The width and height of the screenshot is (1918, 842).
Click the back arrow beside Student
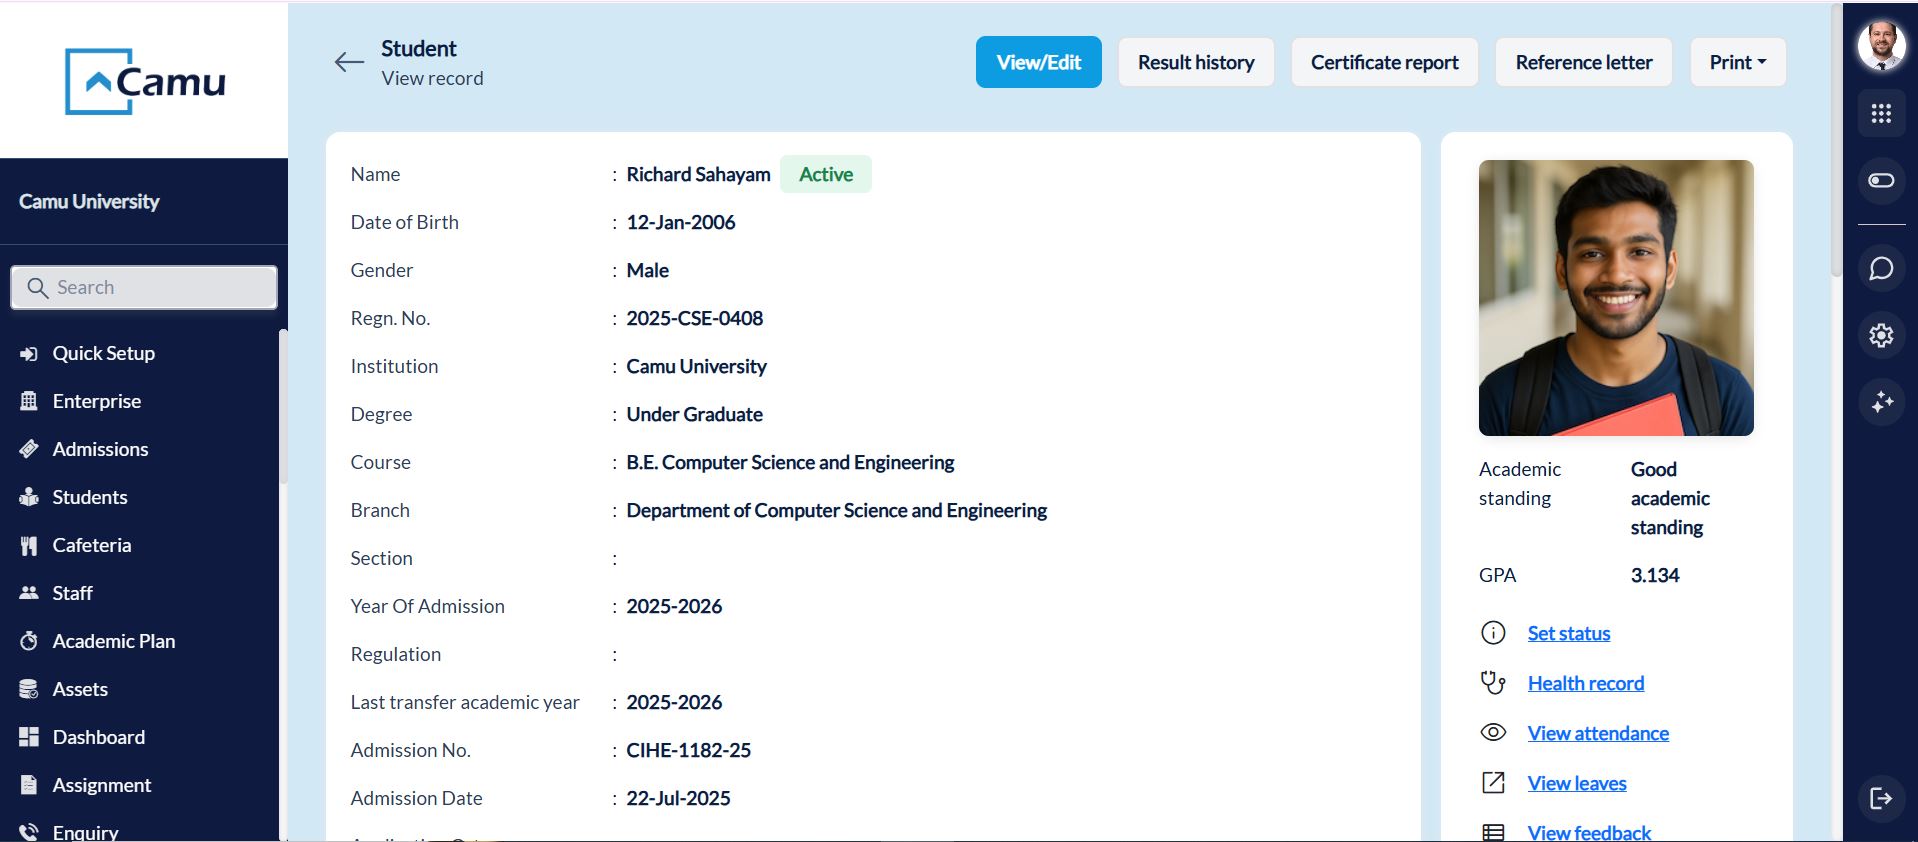coord(349,62)
